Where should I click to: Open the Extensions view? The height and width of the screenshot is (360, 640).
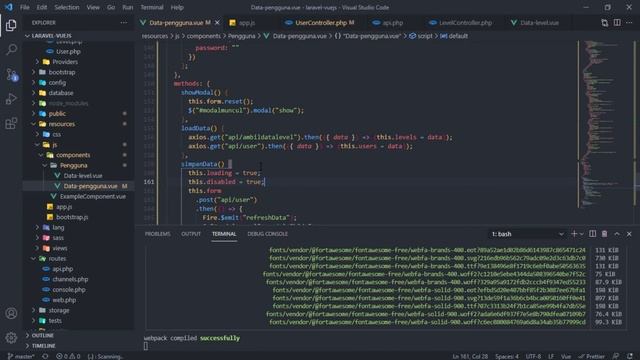[11, 123]
